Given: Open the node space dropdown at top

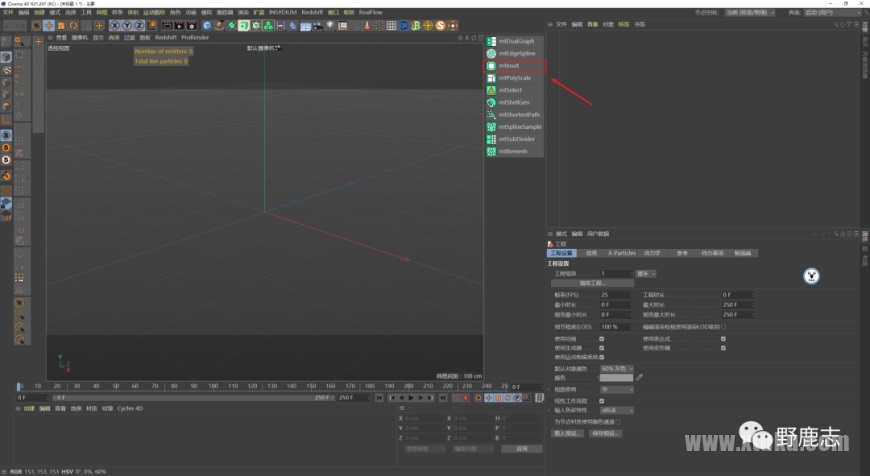Looking at the screenshot, I should [750, 12].
